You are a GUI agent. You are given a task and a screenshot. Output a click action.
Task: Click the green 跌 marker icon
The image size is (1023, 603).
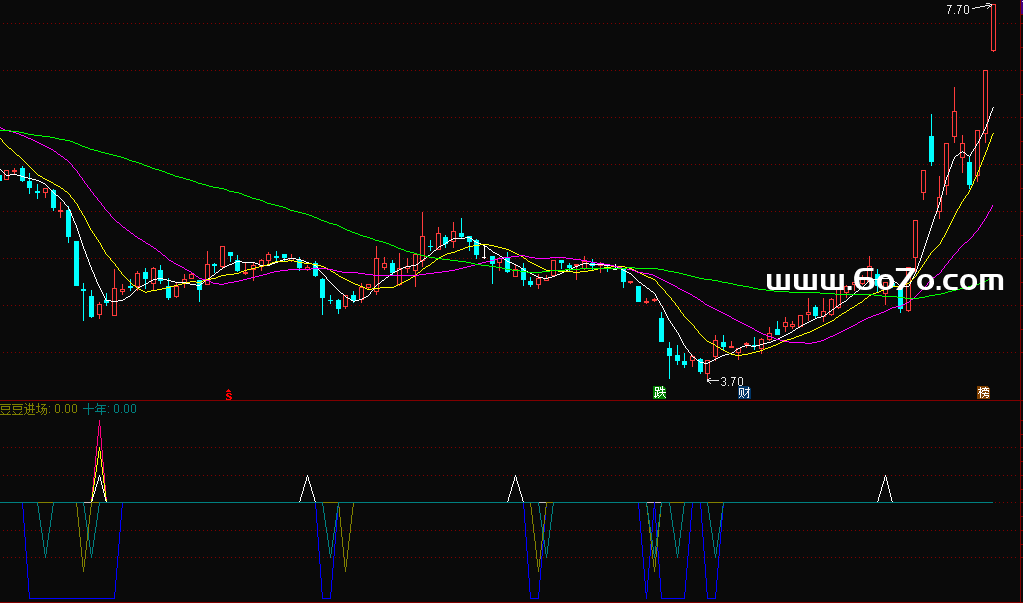659,392
